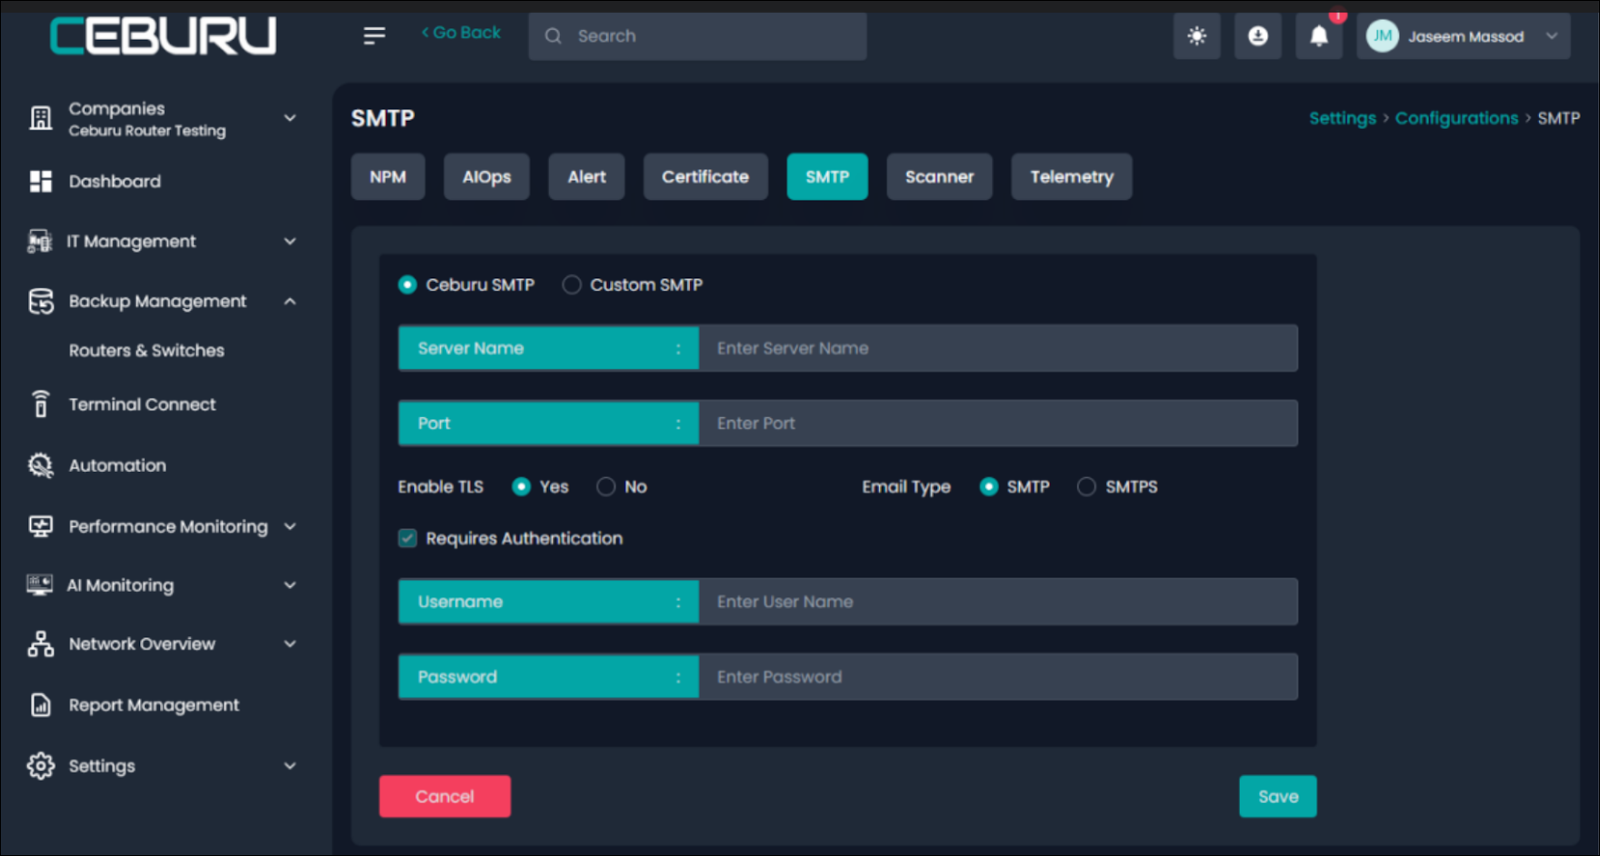Expand the Companies chevron
Image resolution: width=1600 pixels, height=856 pixels.
[290, 118]
